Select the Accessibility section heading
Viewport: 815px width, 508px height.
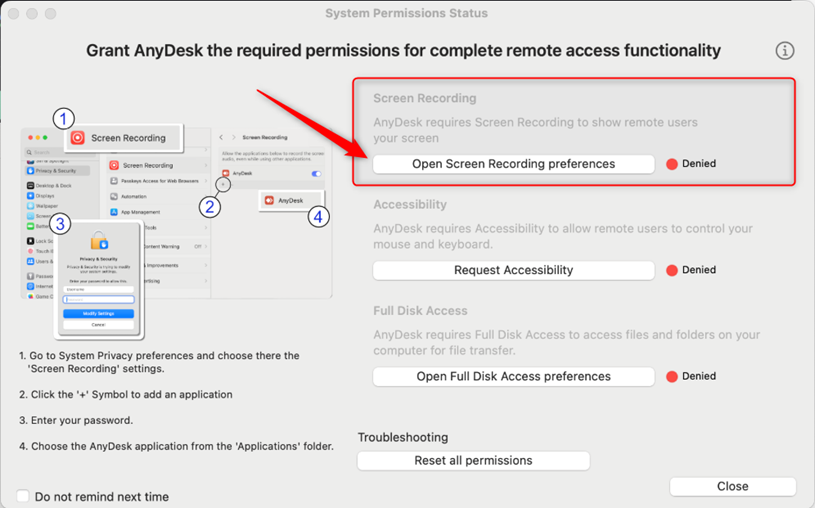pyautogui.click(x=410, y=204)
